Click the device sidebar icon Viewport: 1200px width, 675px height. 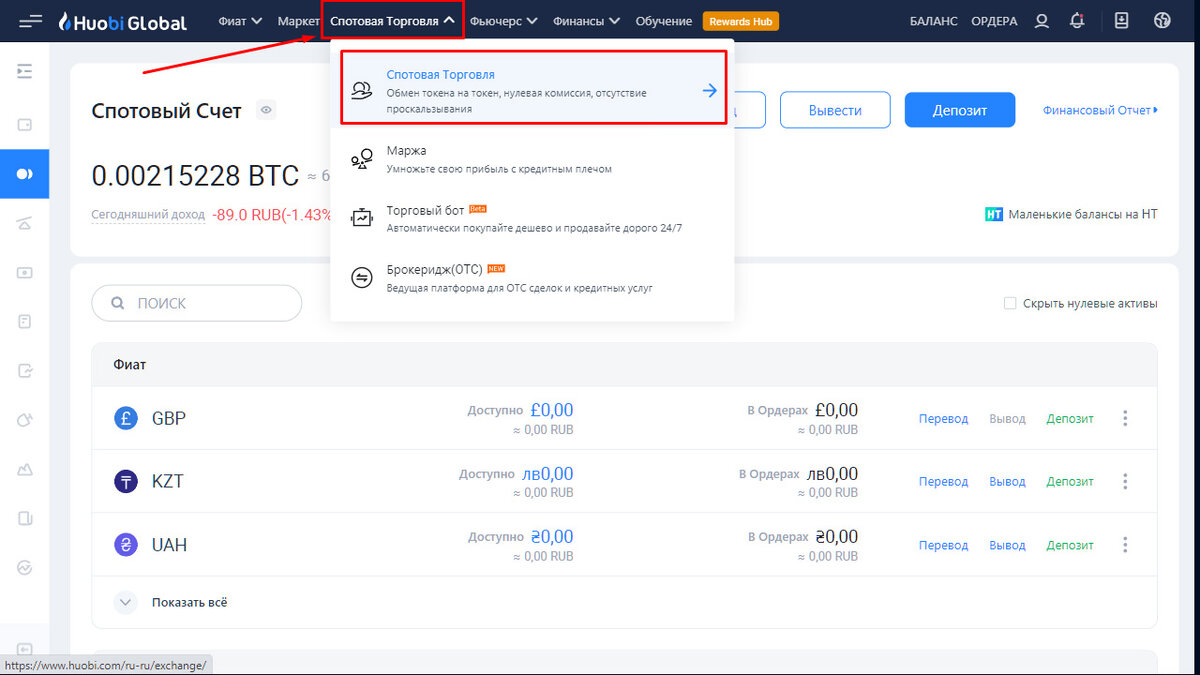coord(25,518)
